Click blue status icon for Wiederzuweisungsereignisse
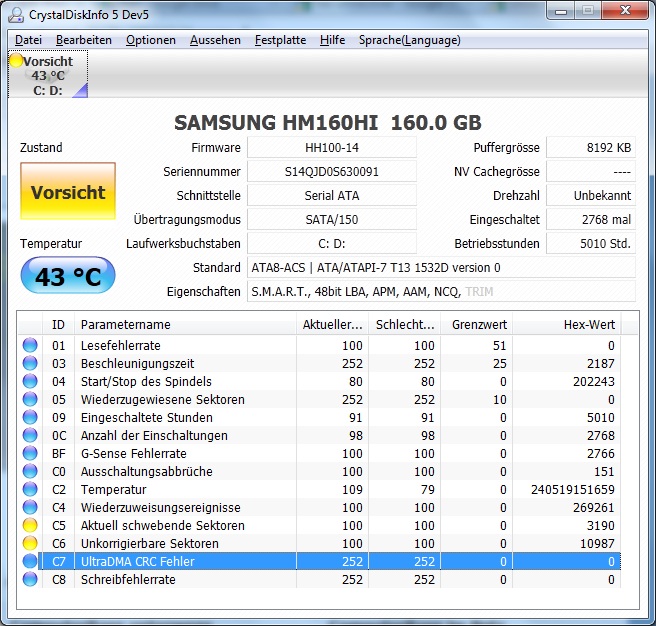 coord(30,507)
